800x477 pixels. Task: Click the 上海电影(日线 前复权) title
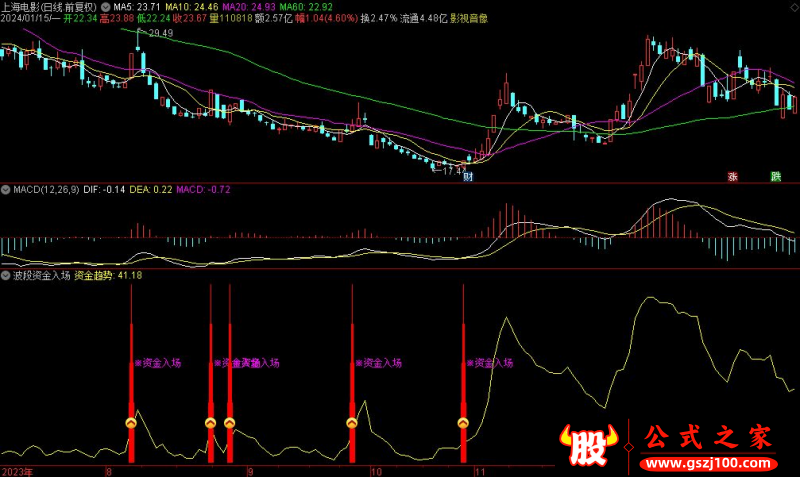(x=50, y=6)
